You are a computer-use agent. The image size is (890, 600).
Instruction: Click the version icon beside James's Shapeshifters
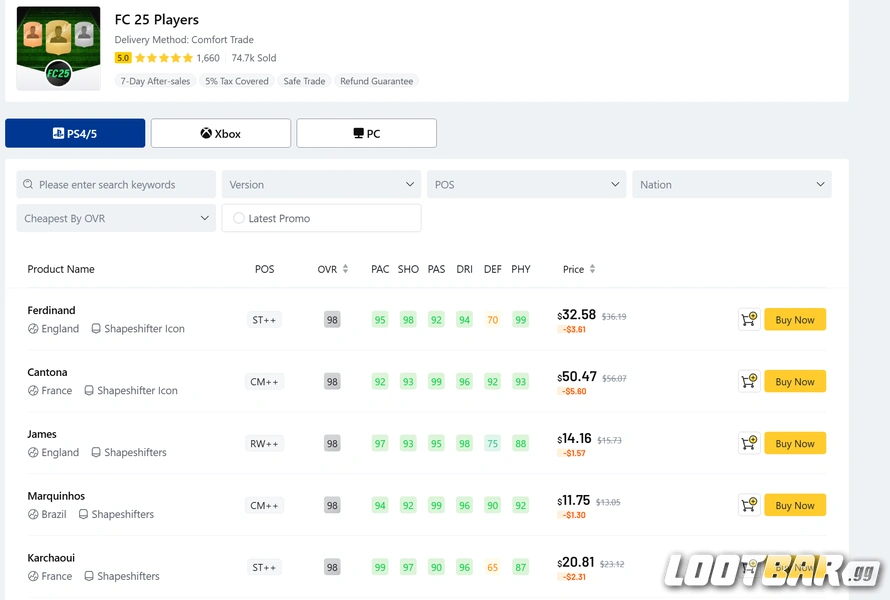click(96, 452)
